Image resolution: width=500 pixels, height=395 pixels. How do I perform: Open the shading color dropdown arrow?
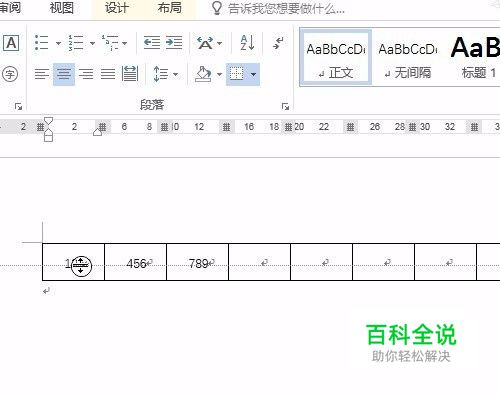click(219, 74)
